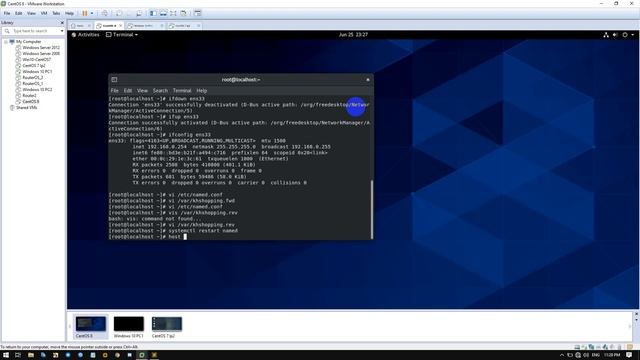Open VMware Tabs menu
The width and height of the screenshot is (640, 360).
click(x=56, y=13)
